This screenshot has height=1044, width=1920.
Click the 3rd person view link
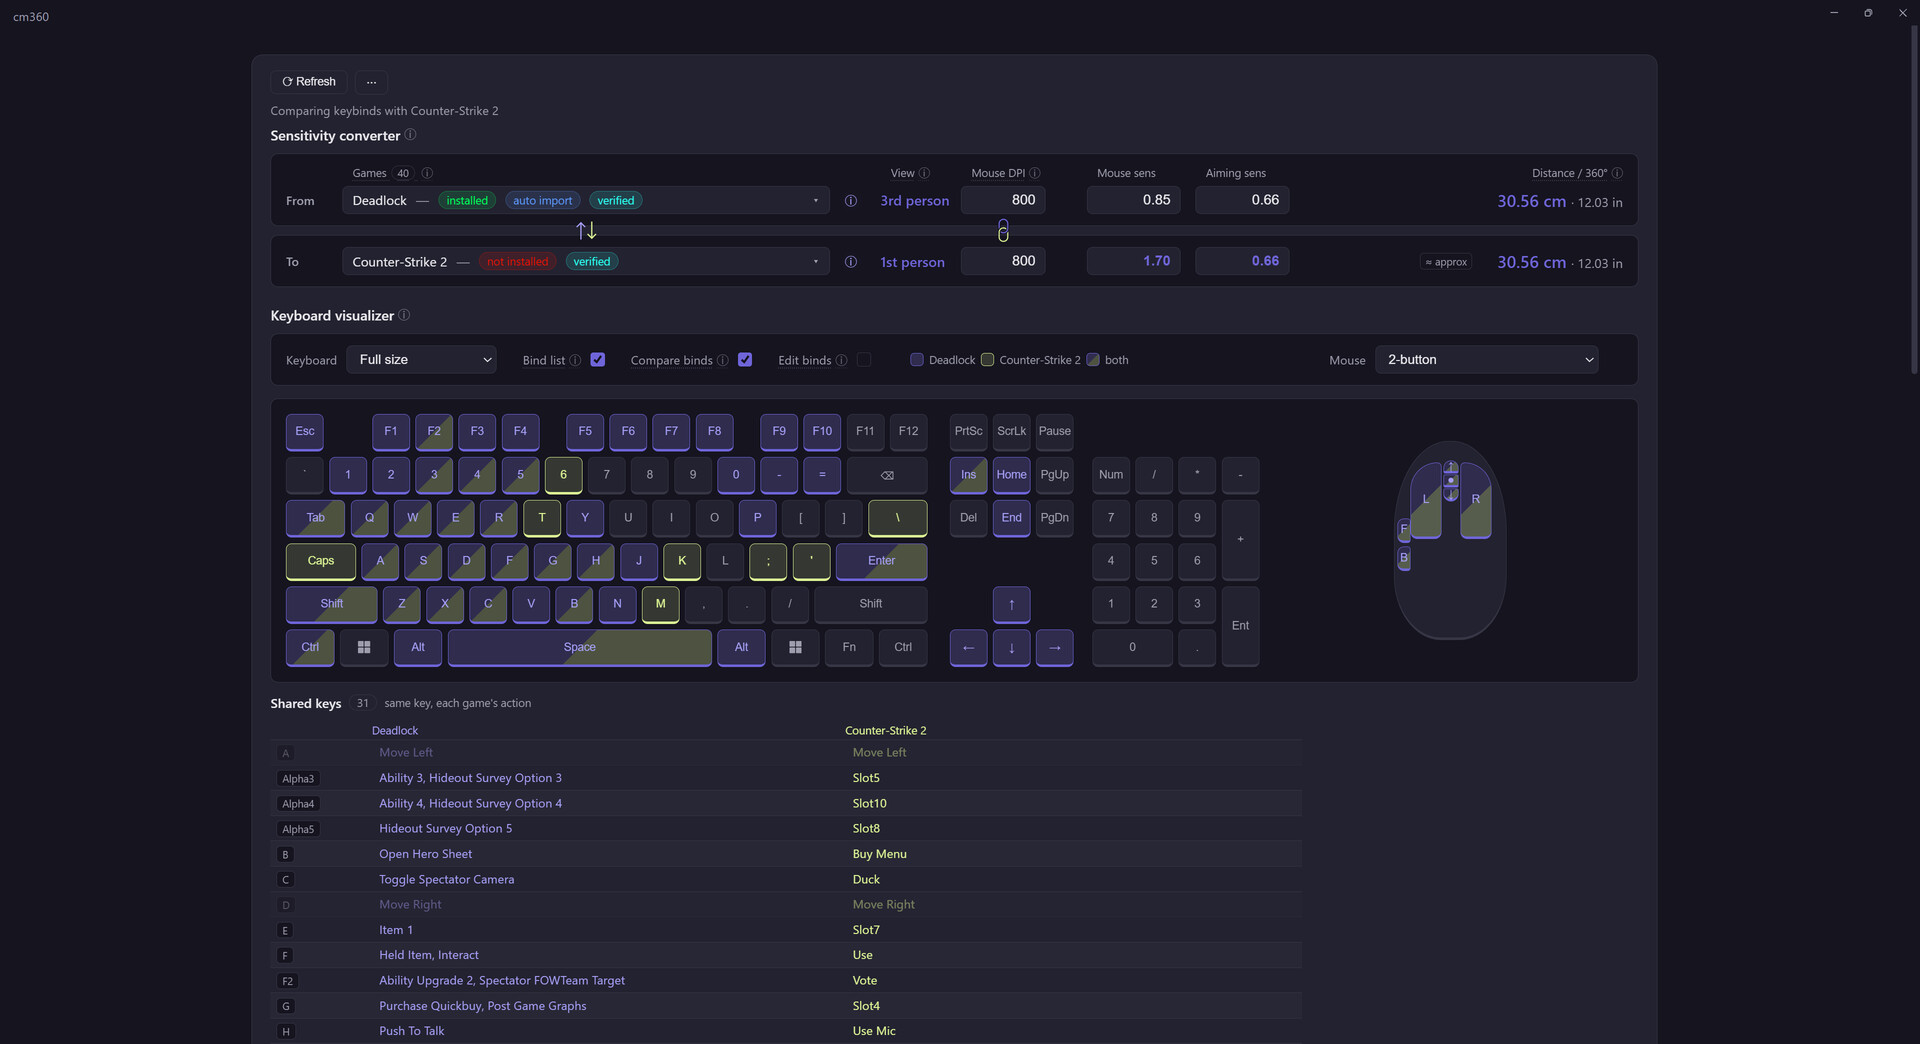[x=915, y=201]
